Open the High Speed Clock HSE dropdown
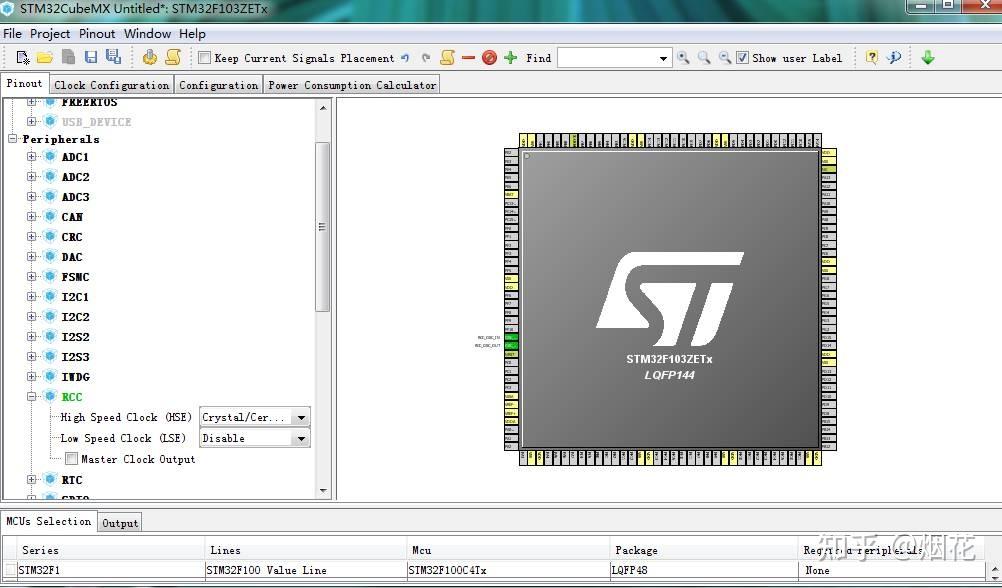Viewport: 1002px width, 588px height. click(x=301, y=417)
